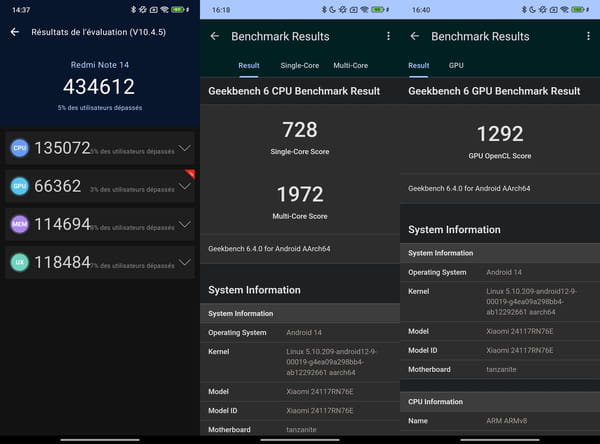Tap the Kernel row in the CPU benchmark screen

300,362
